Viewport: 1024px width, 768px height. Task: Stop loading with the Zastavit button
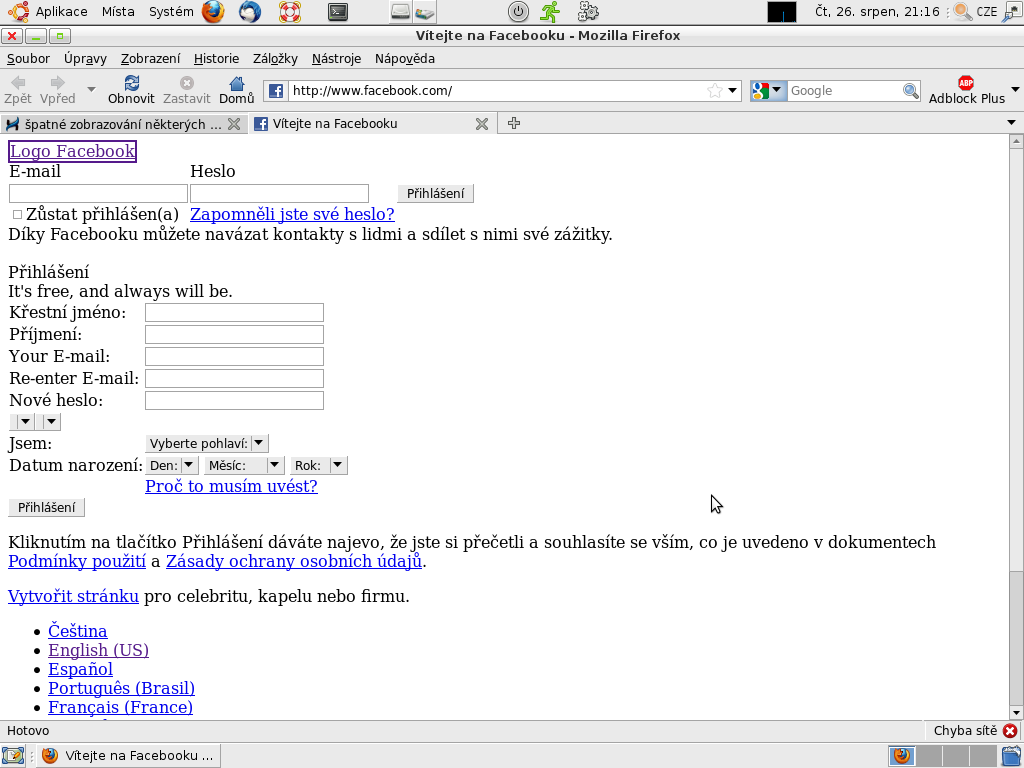[187, 90]
